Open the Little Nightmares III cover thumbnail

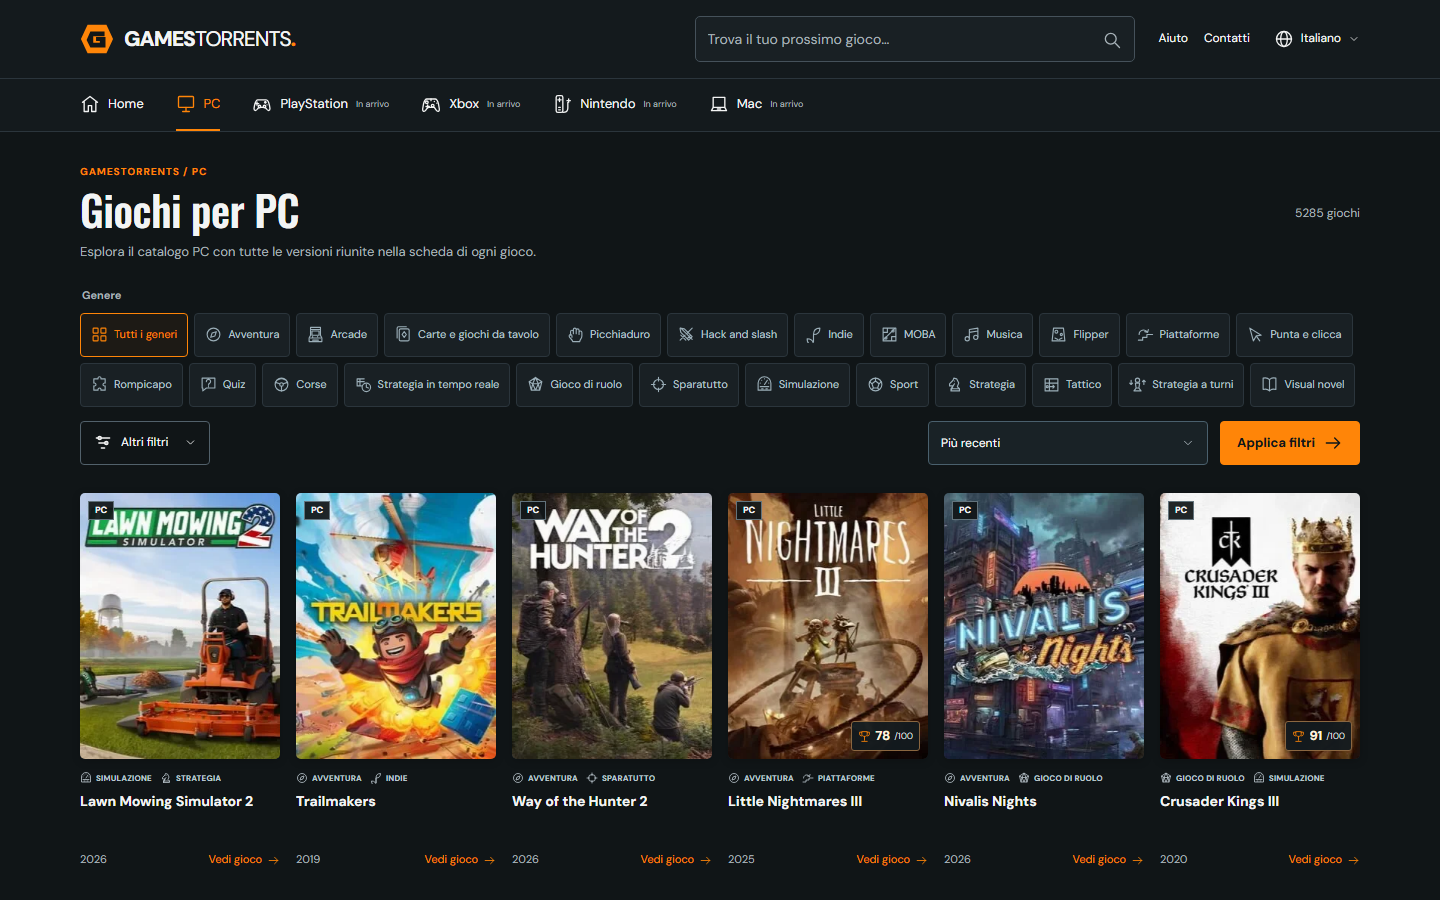tap(828, 626)
